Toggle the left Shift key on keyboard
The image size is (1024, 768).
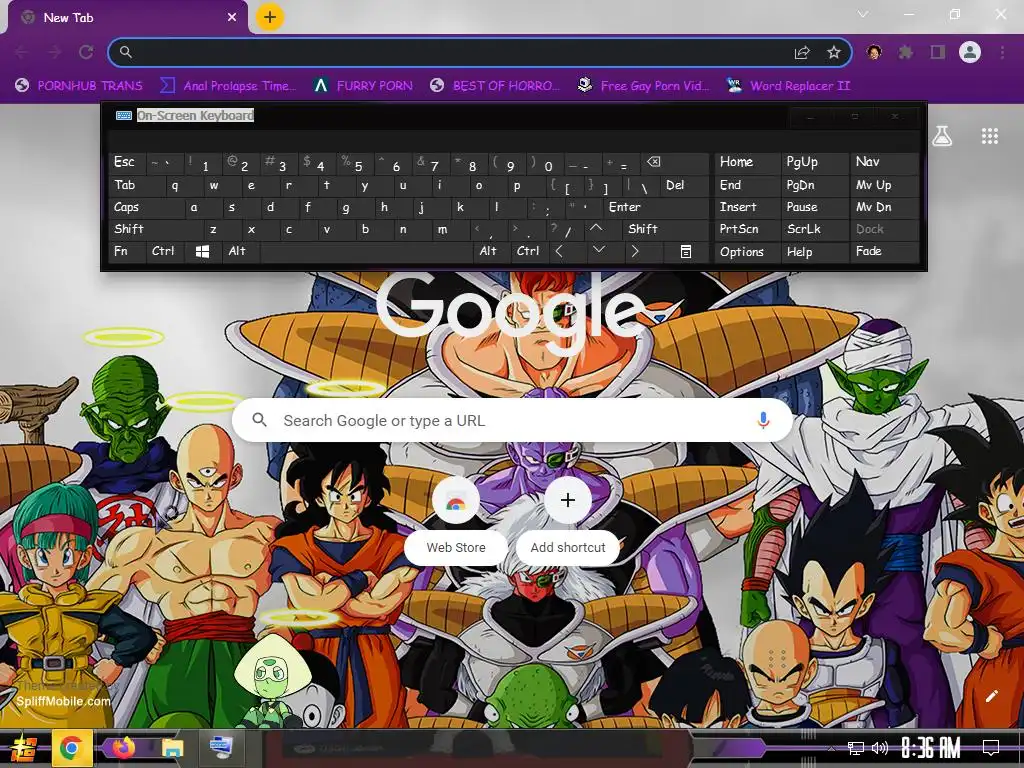tap(156, 229)
